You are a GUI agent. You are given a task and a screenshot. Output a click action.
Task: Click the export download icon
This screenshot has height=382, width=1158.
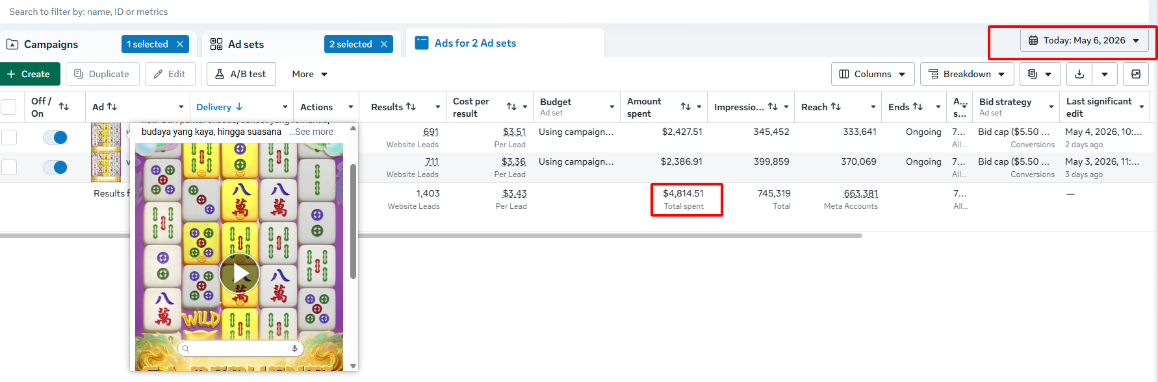1080,74
